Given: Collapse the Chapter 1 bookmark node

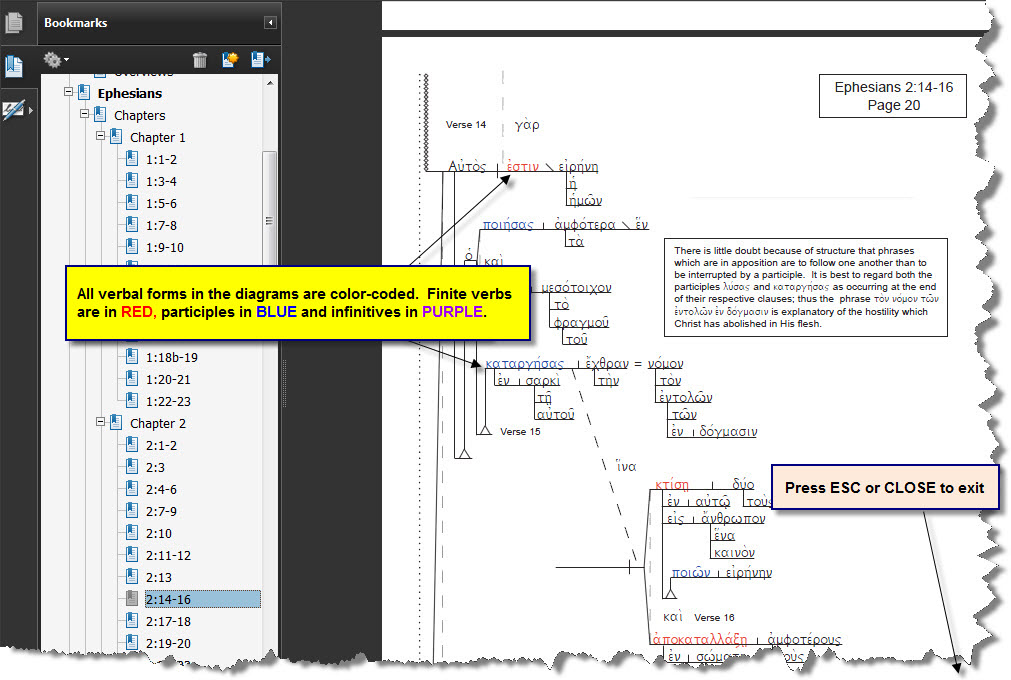Looking at the screenshot, I should [x=100, y=136].
